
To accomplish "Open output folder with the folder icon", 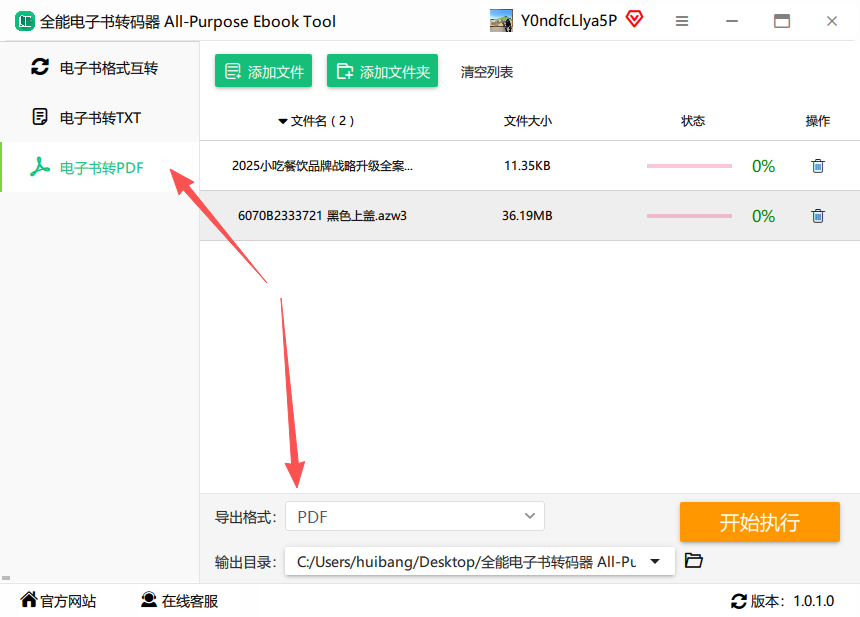I will pos(694,561).
